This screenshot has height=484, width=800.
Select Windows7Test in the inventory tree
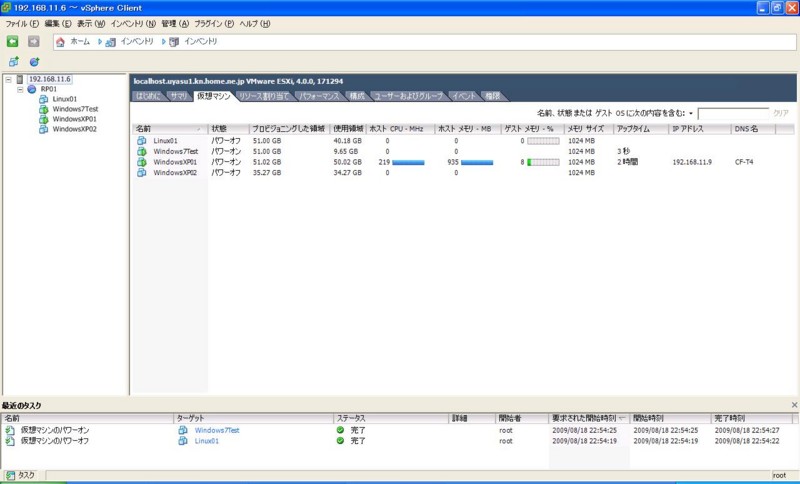75,109
